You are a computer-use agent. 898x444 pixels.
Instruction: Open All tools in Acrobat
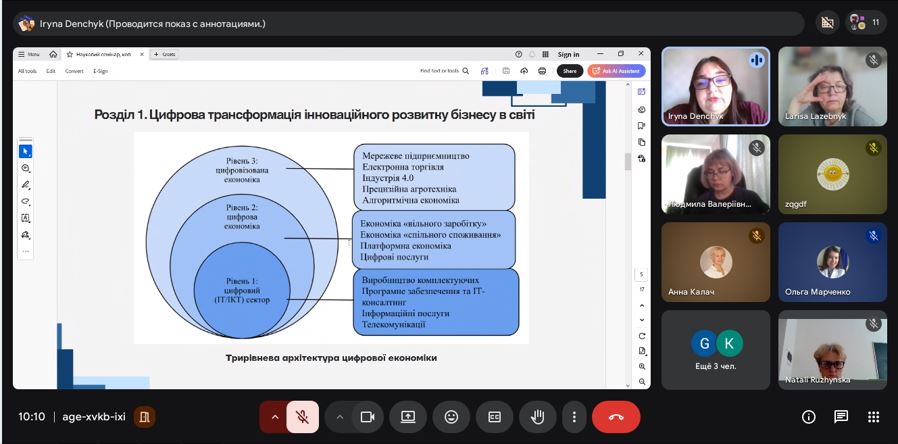(x=27, y=71)
